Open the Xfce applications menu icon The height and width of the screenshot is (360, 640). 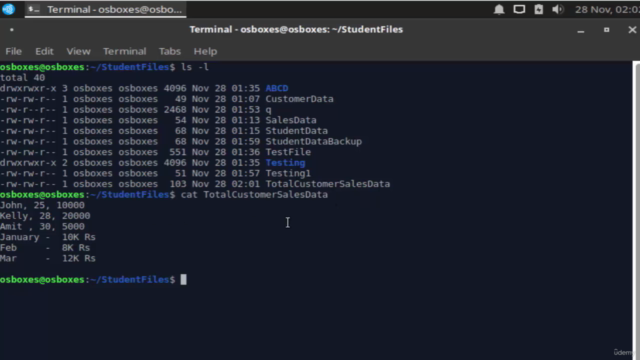click(x=8, y=9)
